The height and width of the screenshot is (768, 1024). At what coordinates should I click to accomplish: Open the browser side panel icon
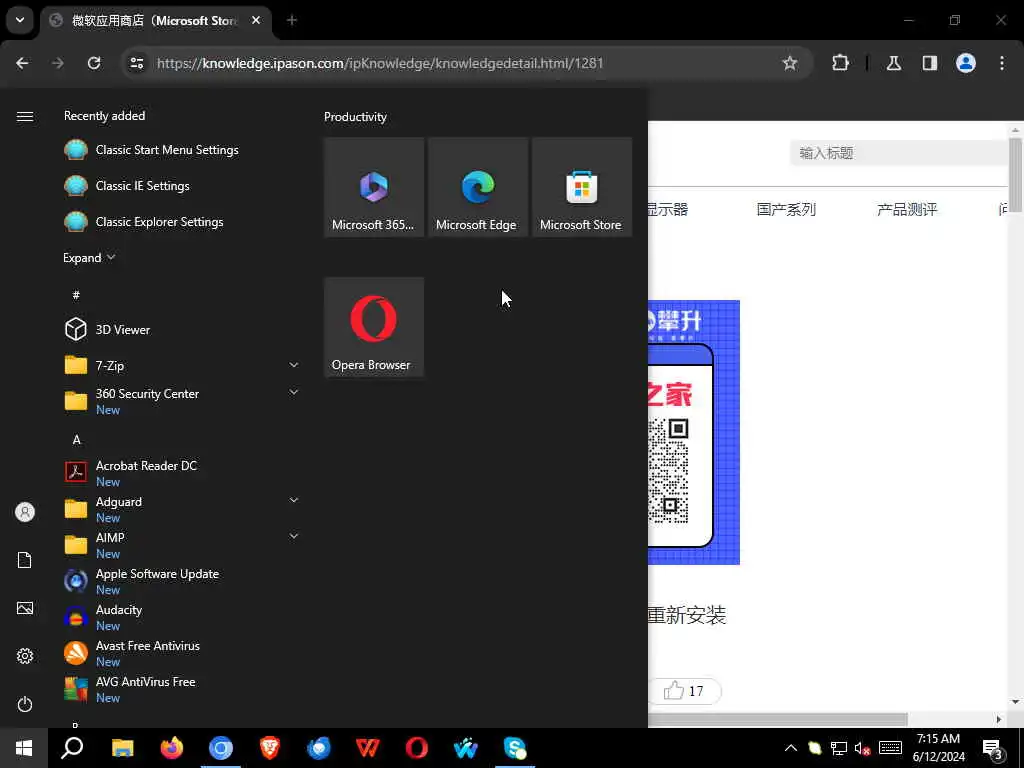[929, 63]
